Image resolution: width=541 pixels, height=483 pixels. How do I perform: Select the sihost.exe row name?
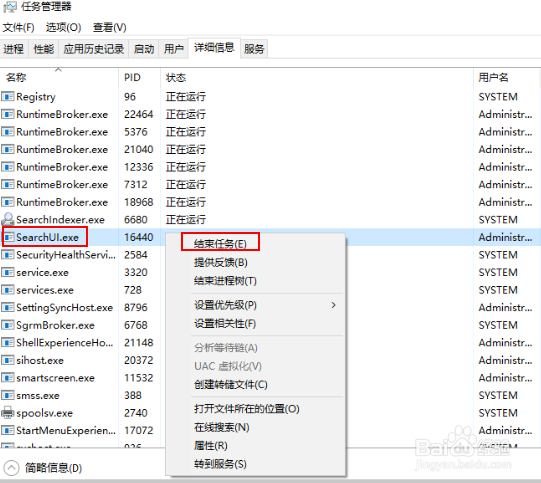click(40, 360)
